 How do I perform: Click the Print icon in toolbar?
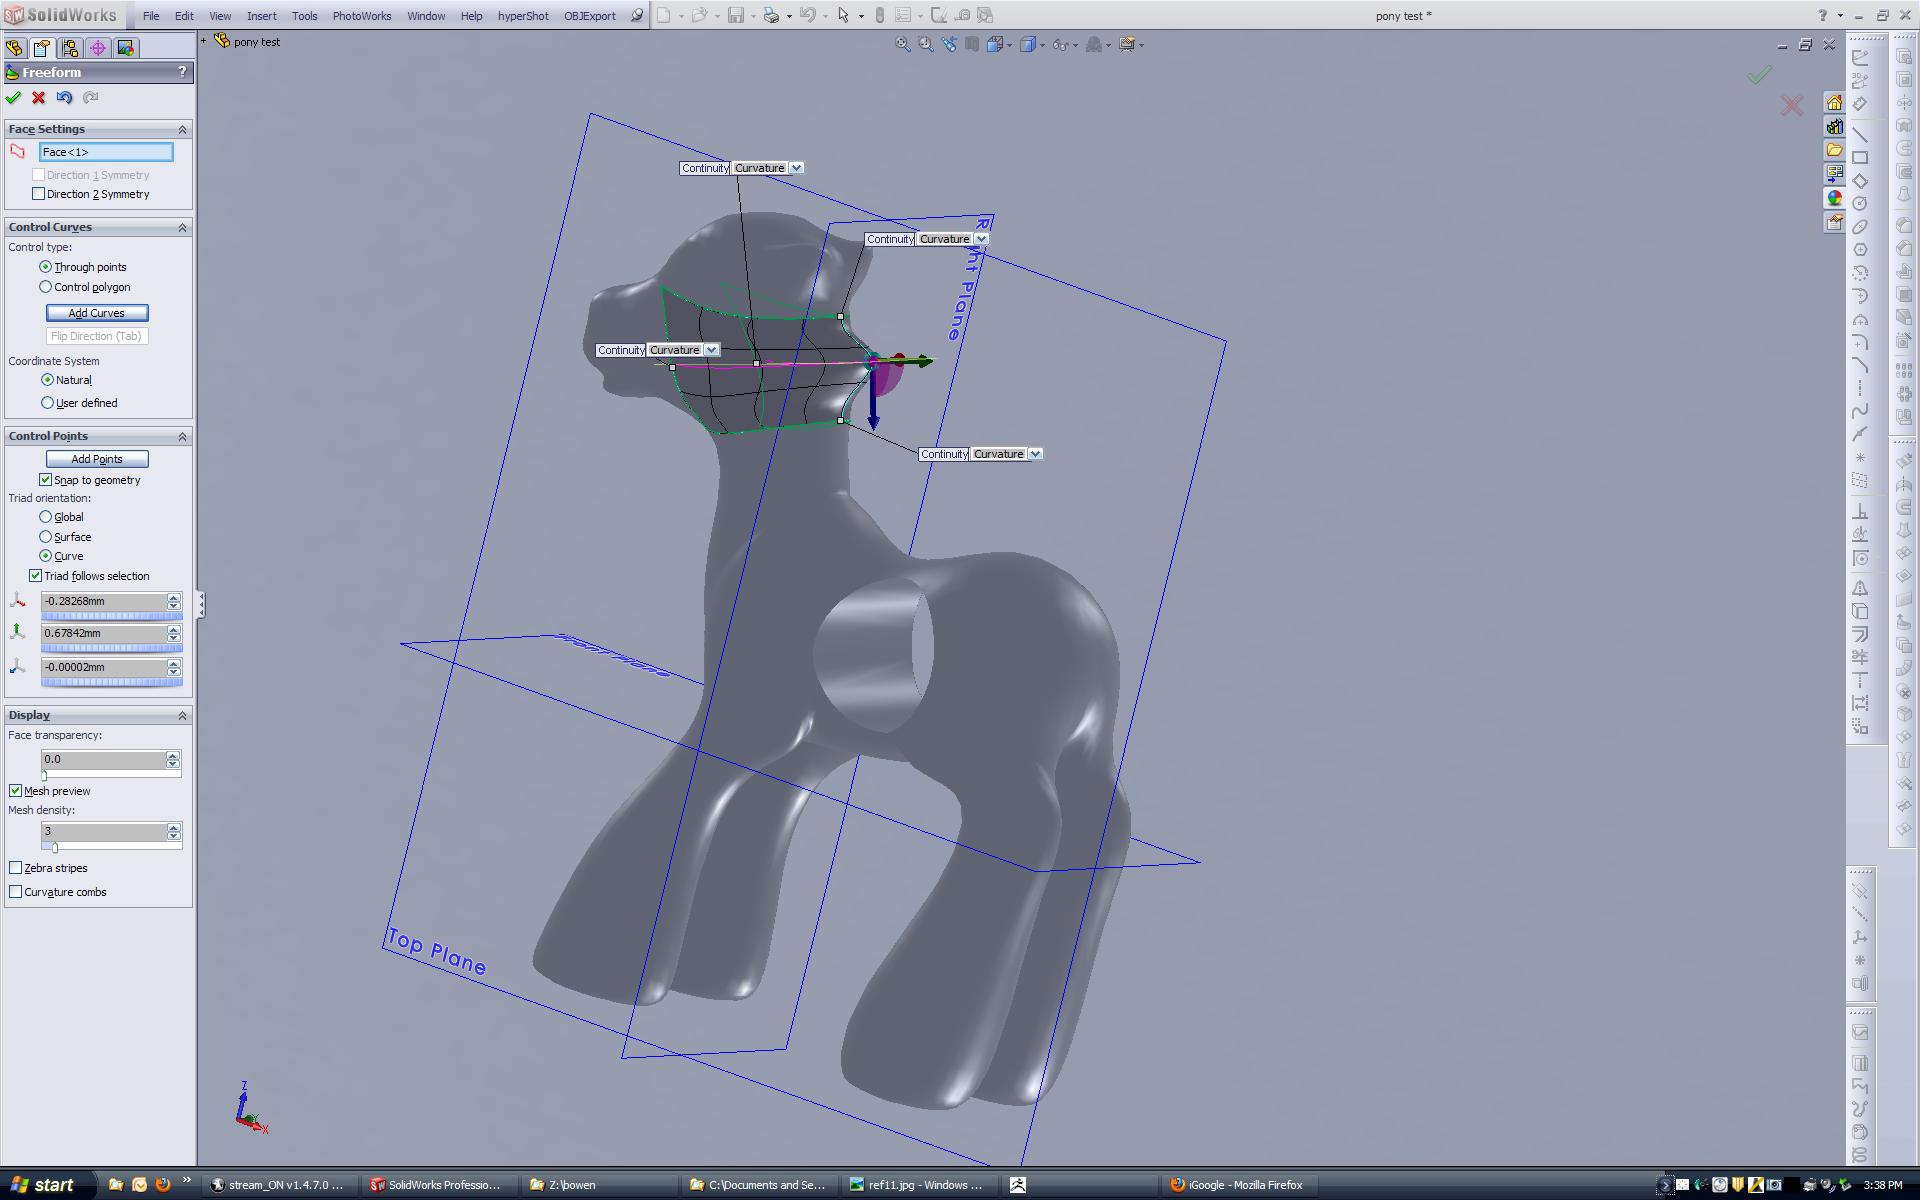pos(771,15)
